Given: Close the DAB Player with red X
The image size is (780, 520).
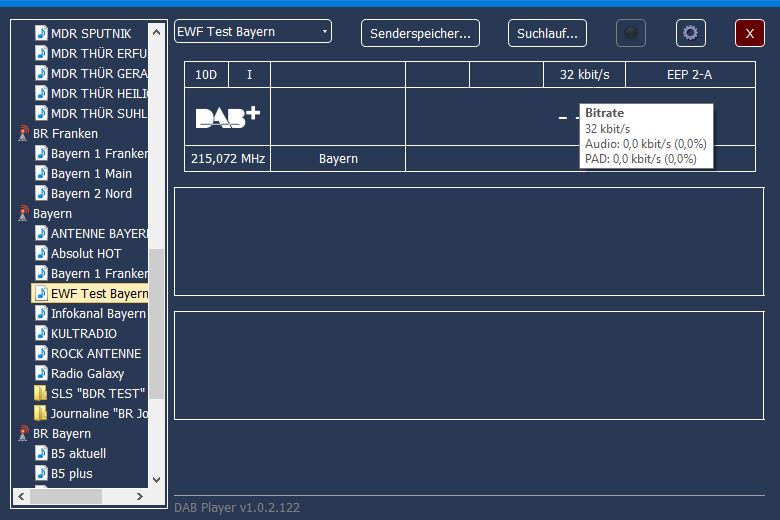Looking at the screenshot, I should coord(749,33).
